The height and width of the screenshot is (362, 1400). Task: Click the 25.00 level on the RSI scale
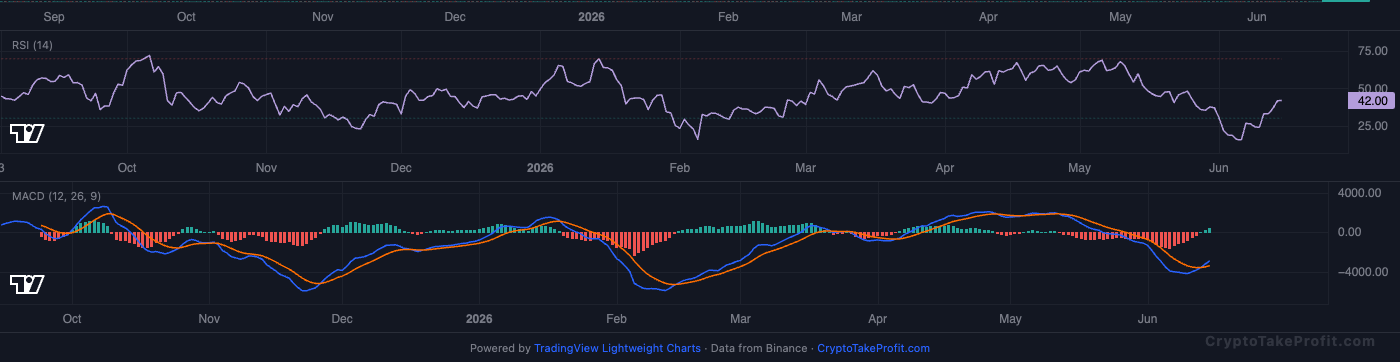(x=1371, y=126)
